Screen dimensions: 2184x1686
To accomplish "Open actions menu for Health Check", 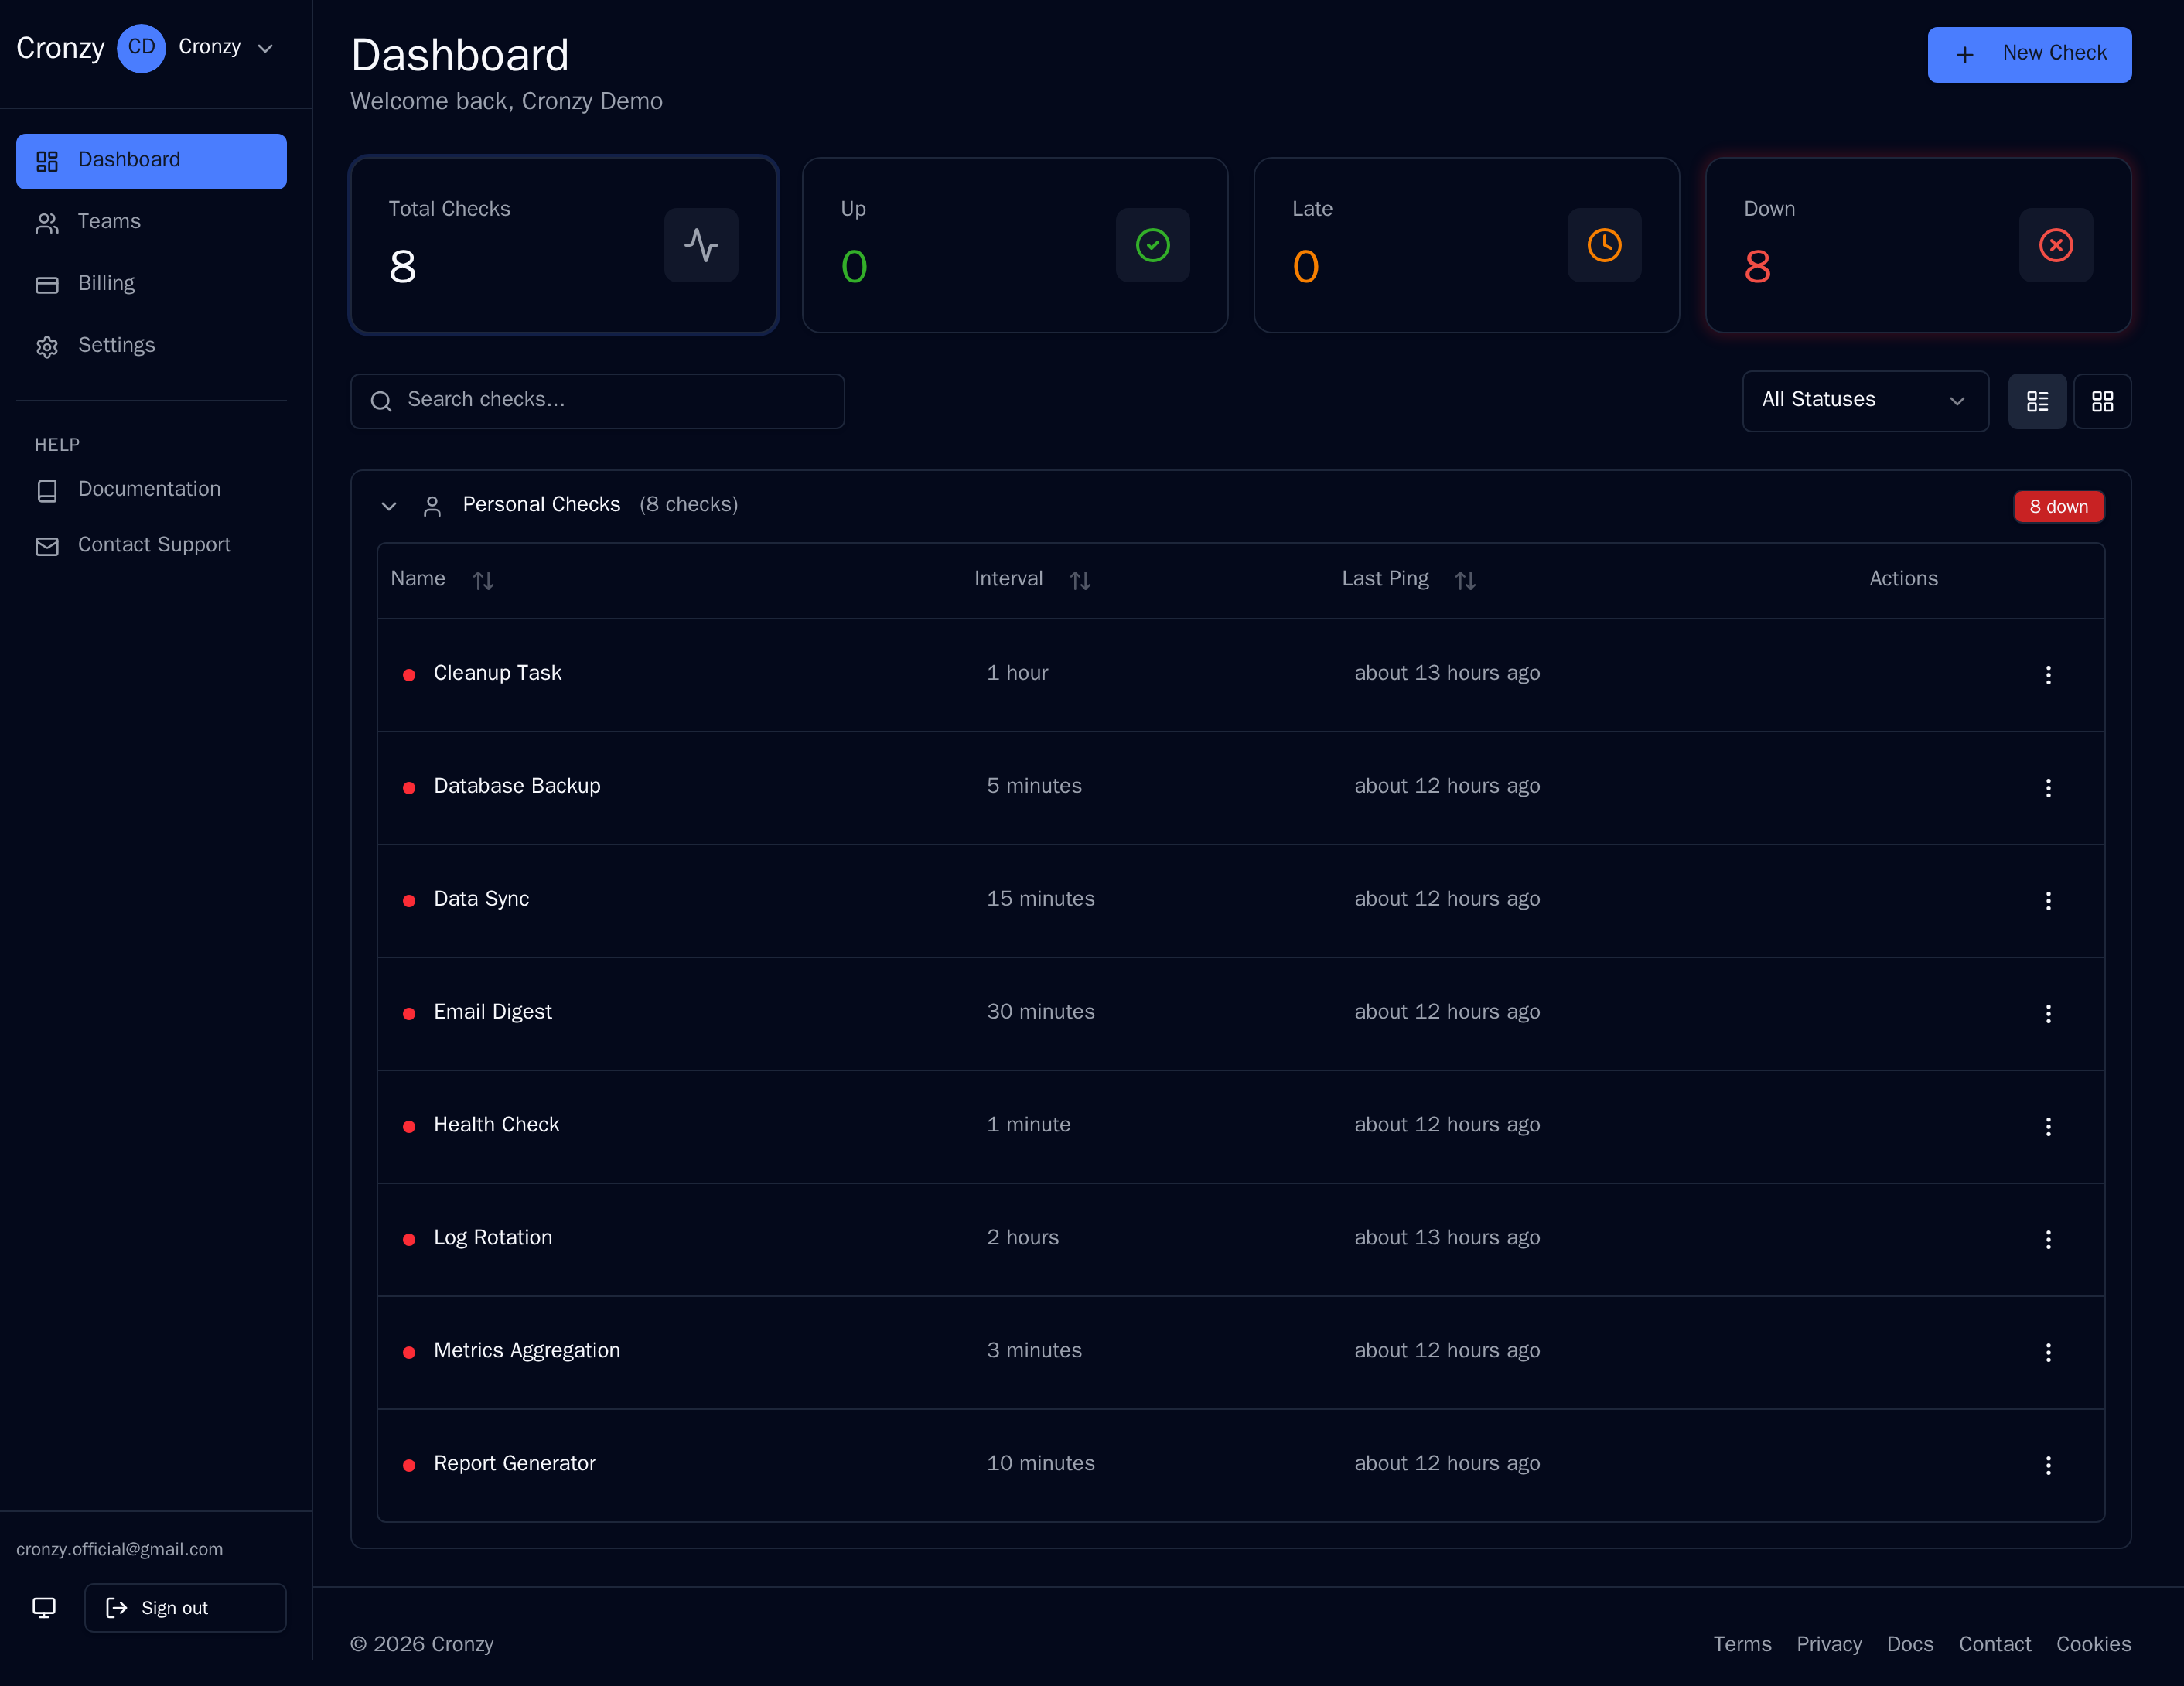I will tap(2047, 1126).
